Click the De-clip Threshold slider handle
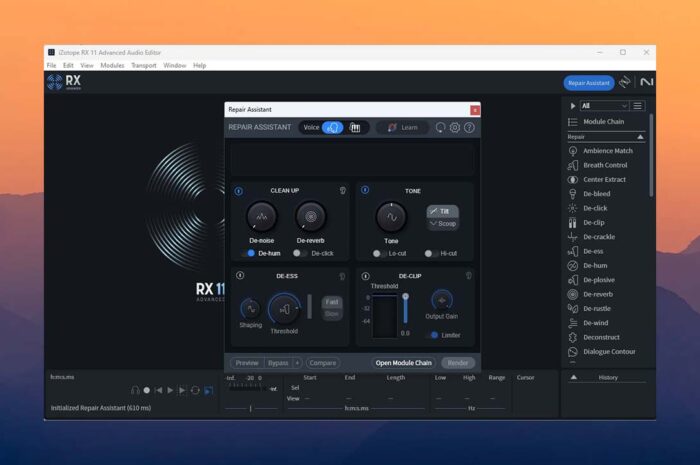This screenshot has width=700, height=465. tap(405, 296)
